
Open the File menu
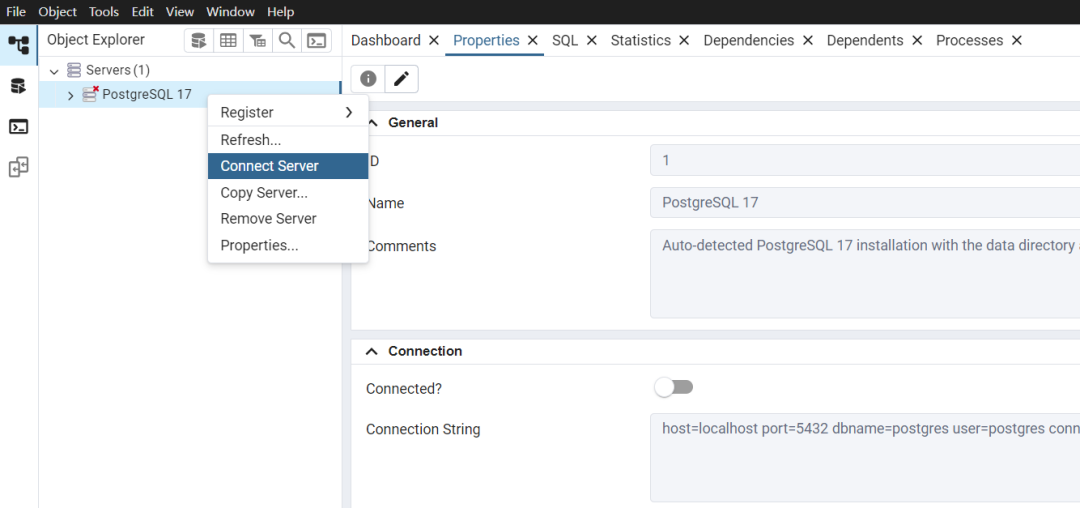pos(16,12)
